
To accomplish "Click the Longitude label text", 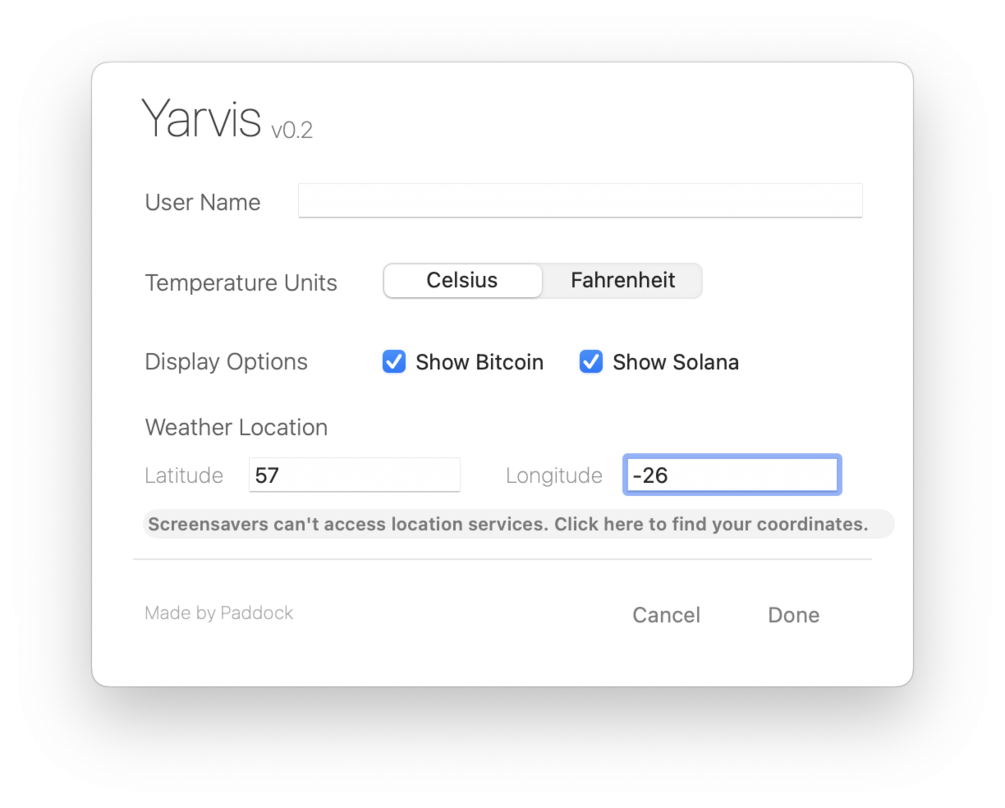I will point(554,476).
